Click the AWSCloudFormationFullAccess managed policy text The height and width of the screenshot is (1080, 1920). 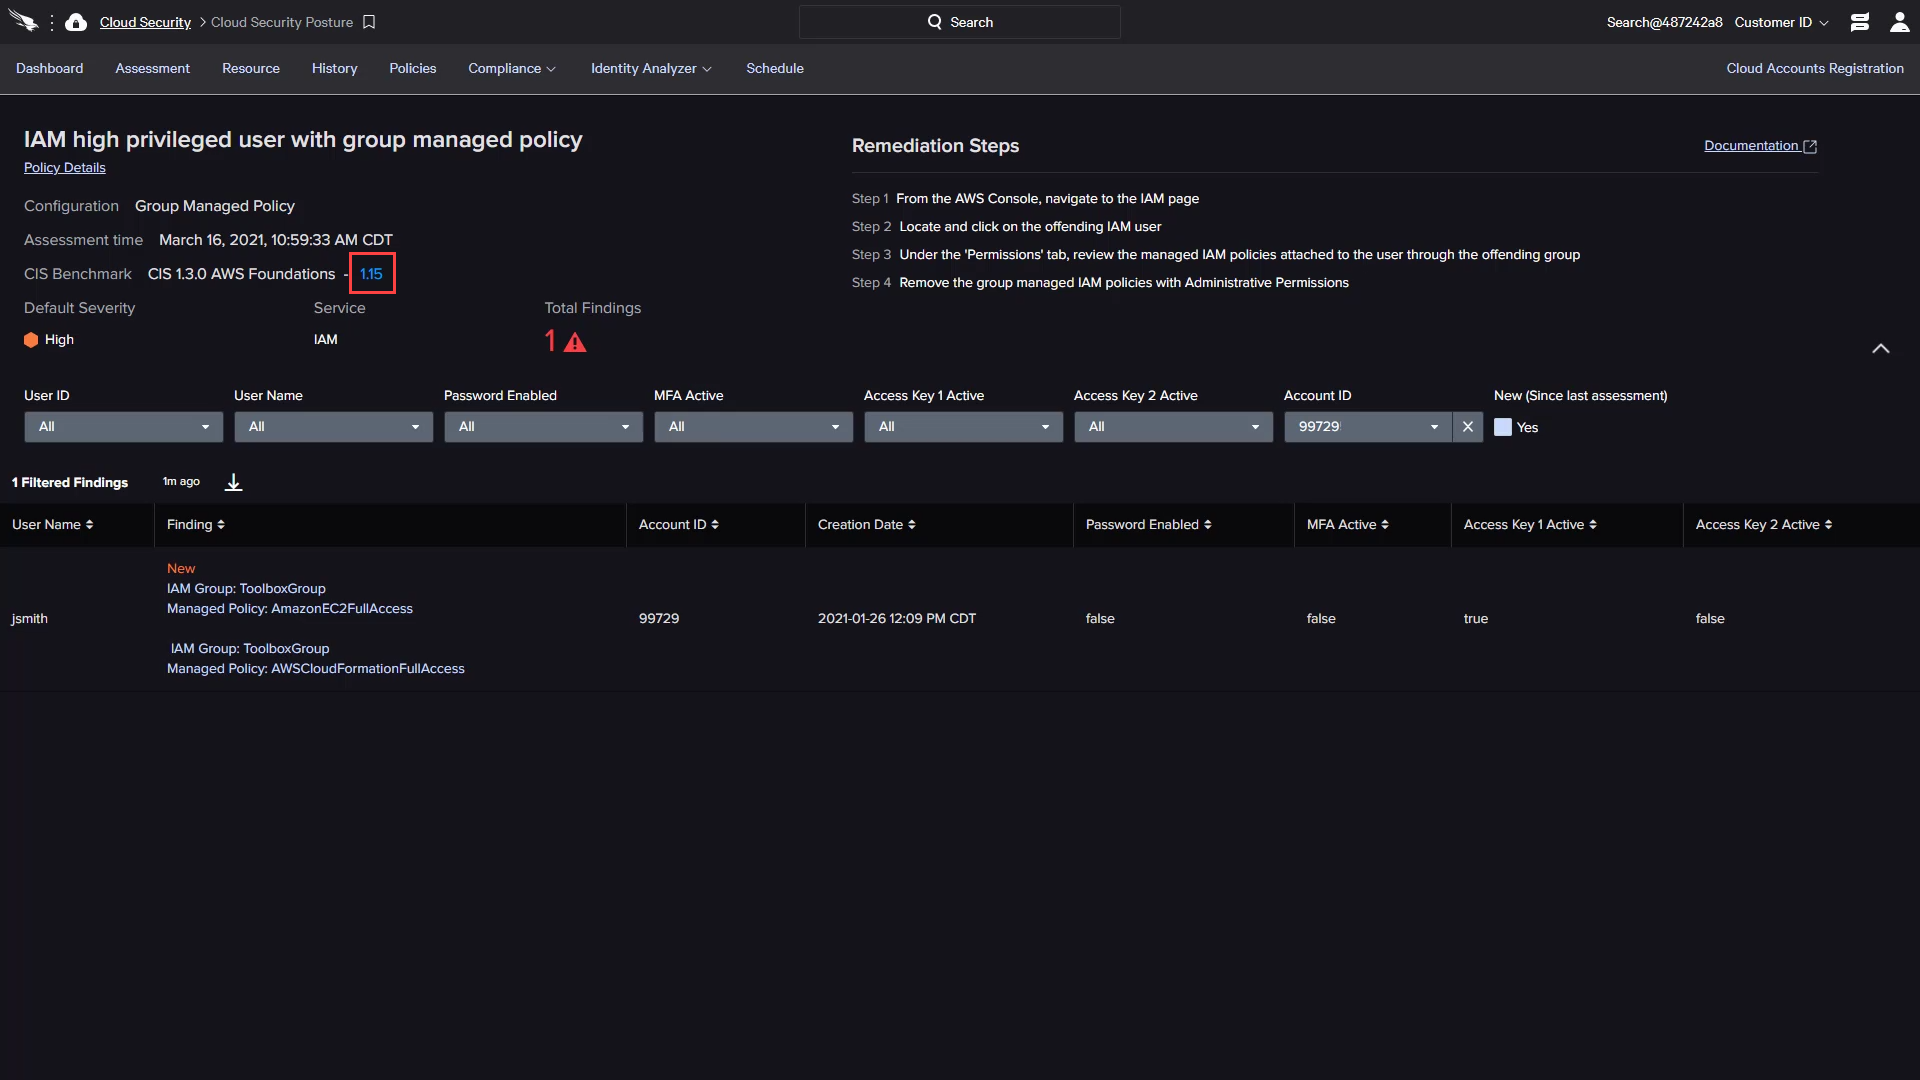point(367,668)
